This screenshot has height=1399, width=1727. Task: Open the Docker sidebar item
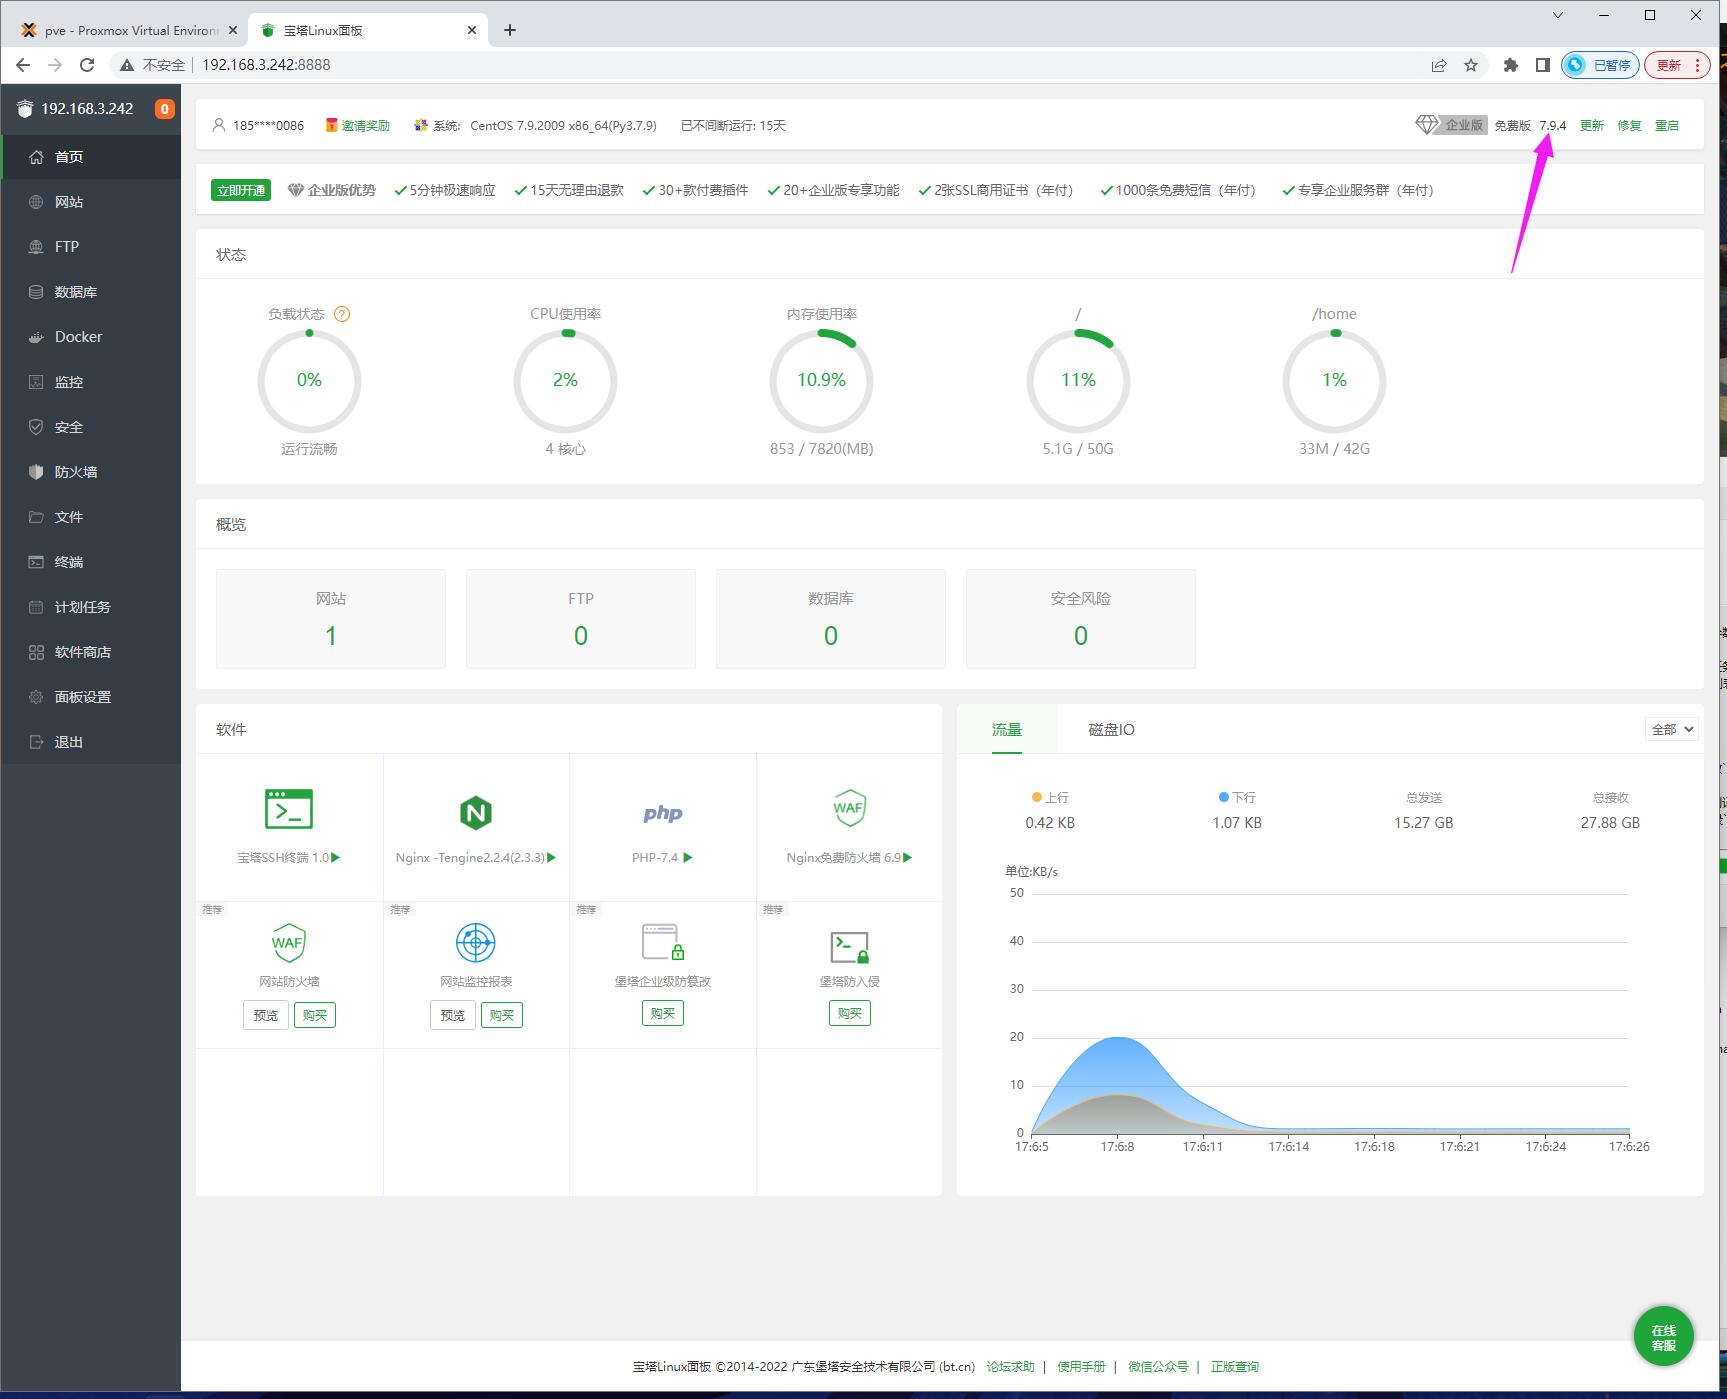coord(91,337)
